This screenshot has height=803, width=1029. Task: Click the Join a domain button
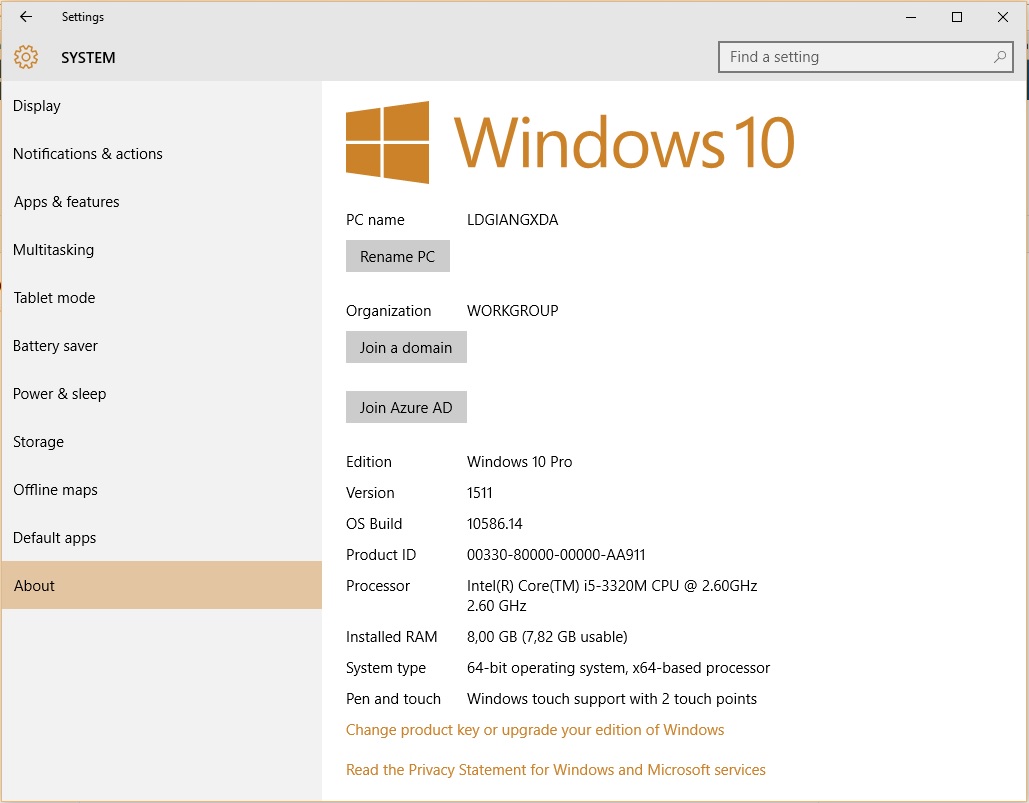[x=406, y=347]
